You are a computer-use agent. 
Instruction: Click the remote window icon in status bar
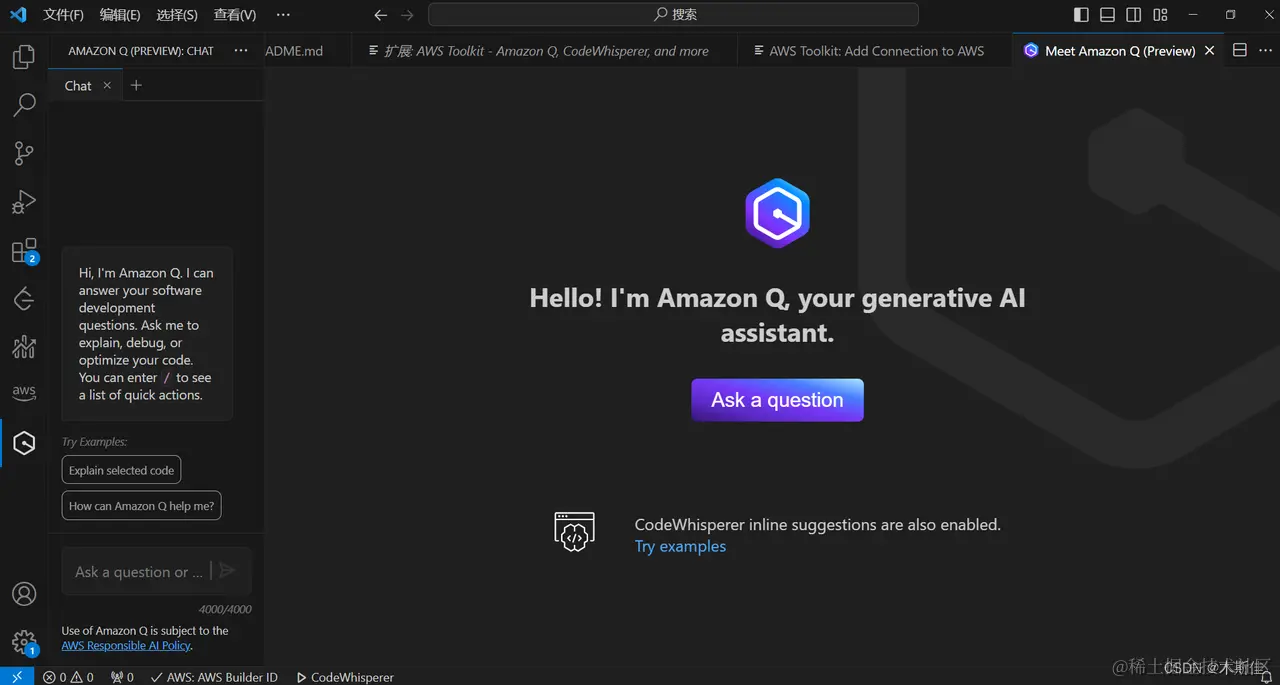(x=17, y=677)
